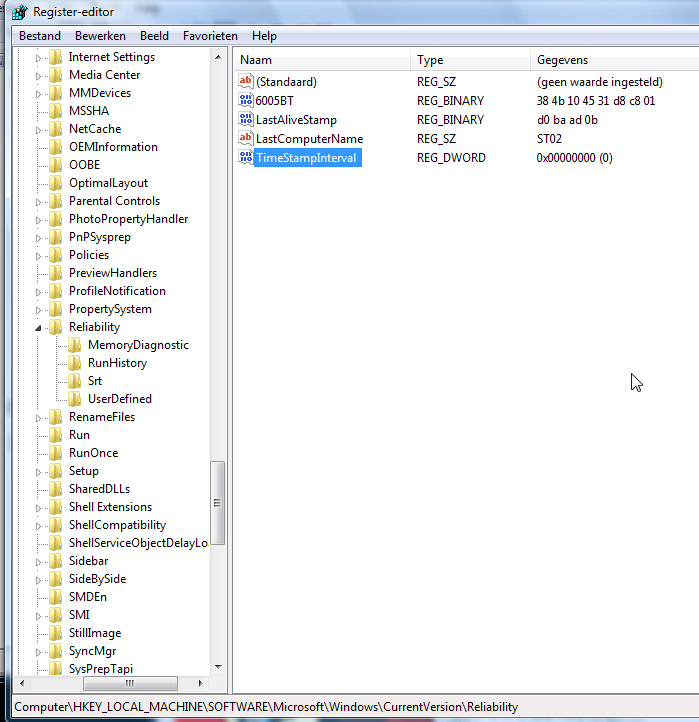This screenshot has width=699, height=722.
Task: Click the OOBE folder icon
Action: (x=56, y=165)
